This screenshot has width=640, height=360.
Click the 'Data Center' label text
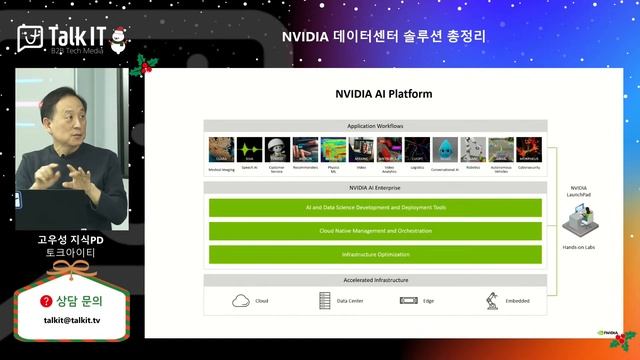point(350,301)
